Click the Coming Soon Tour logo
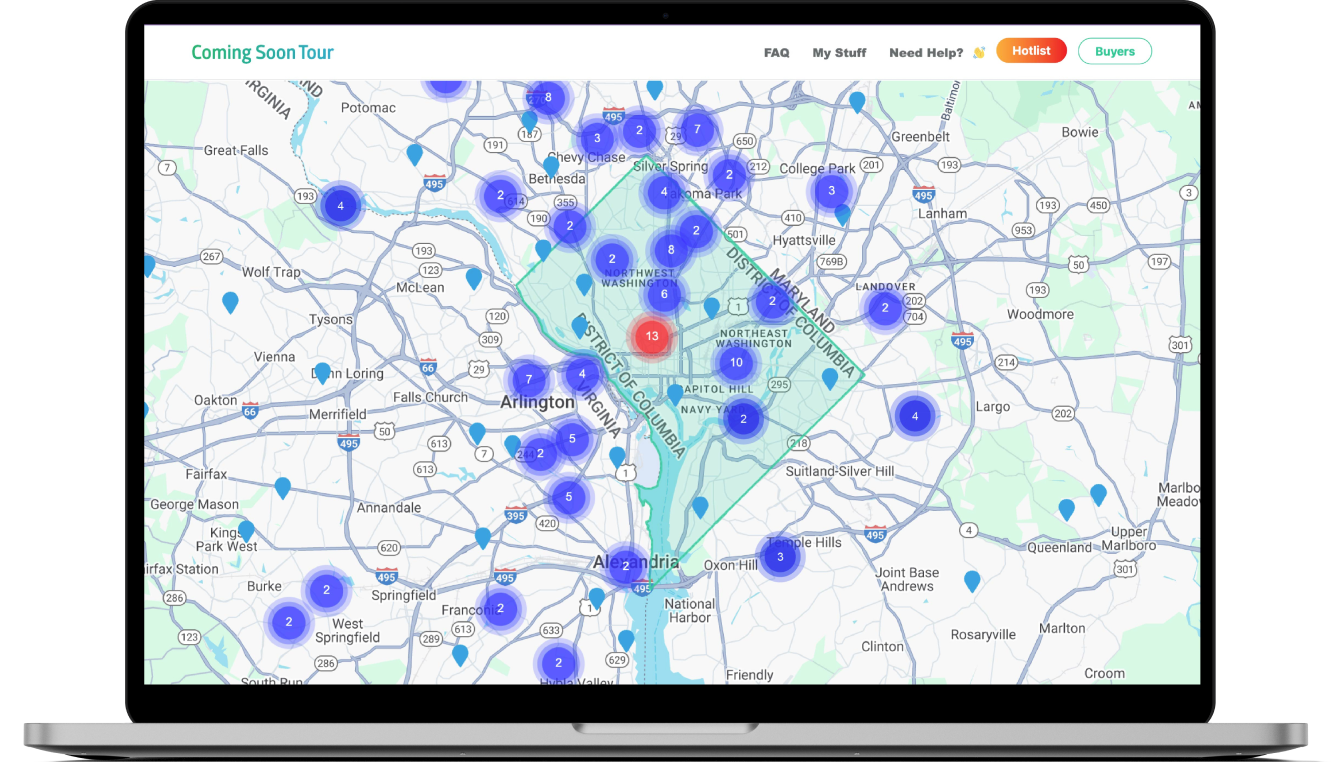 point(263,52)
